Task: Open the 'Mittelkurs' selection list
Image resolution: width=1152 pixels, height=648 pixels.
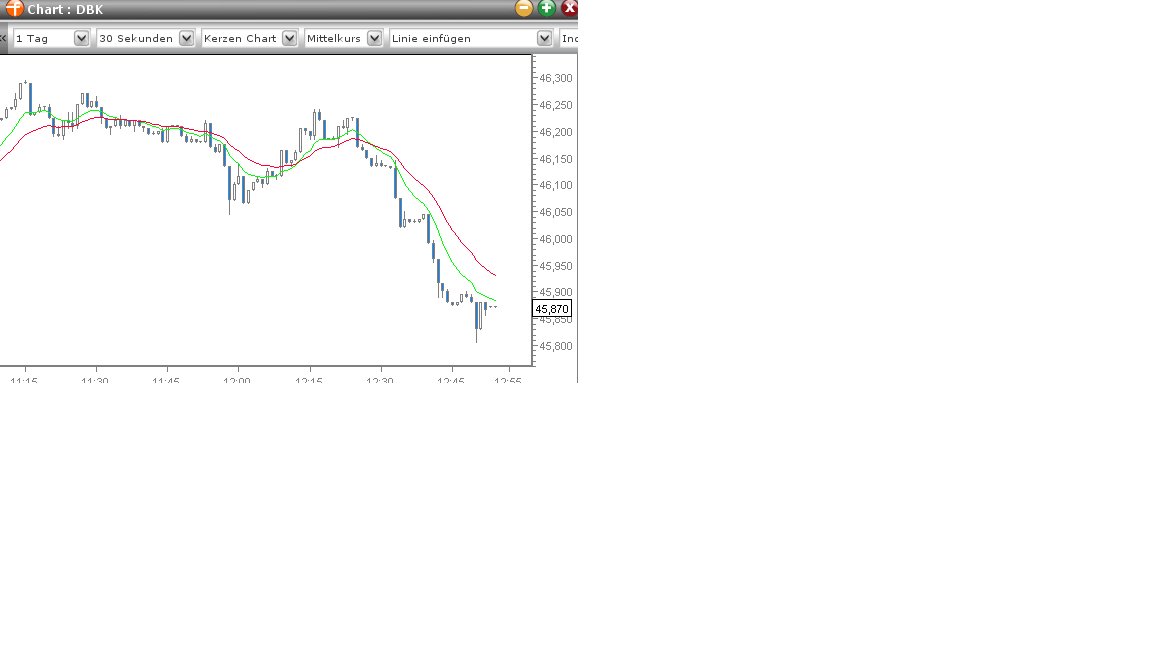Action: click(374, 37)
